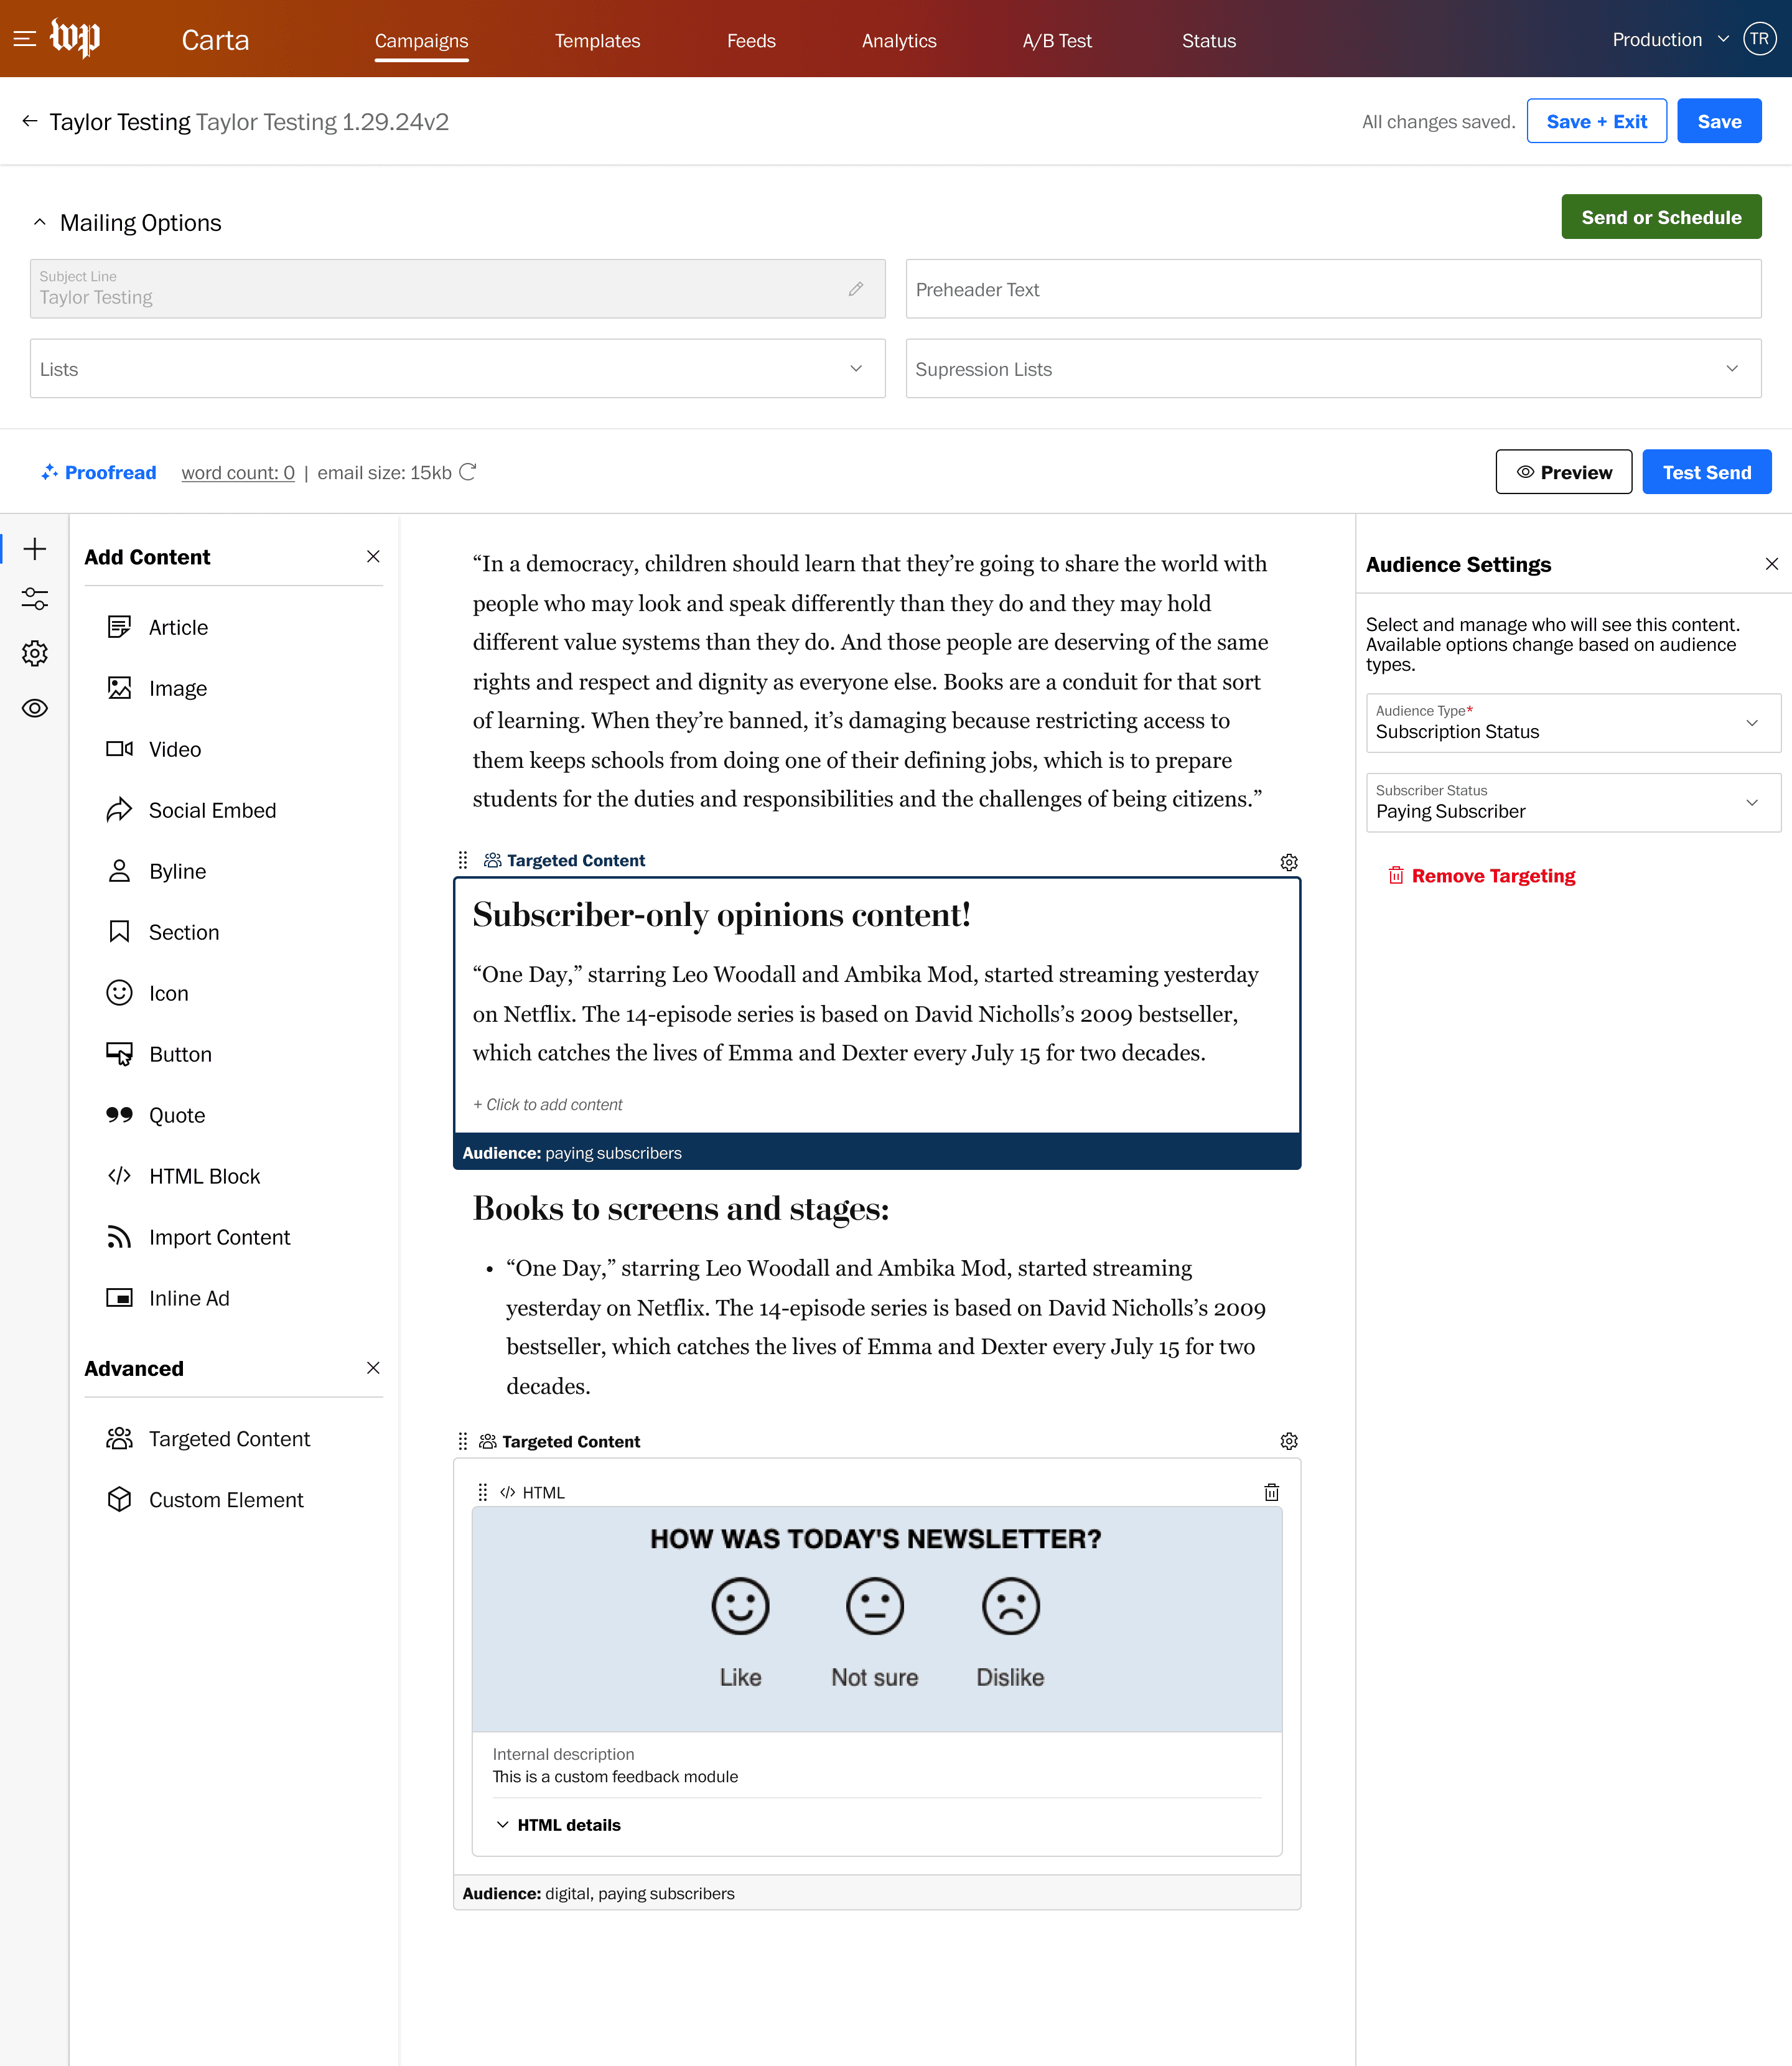This screenshot has height=2066, width=1792.
Task: Open gear settings for subscriber-only Targeted Content
Action: (x=1289, y=862)
